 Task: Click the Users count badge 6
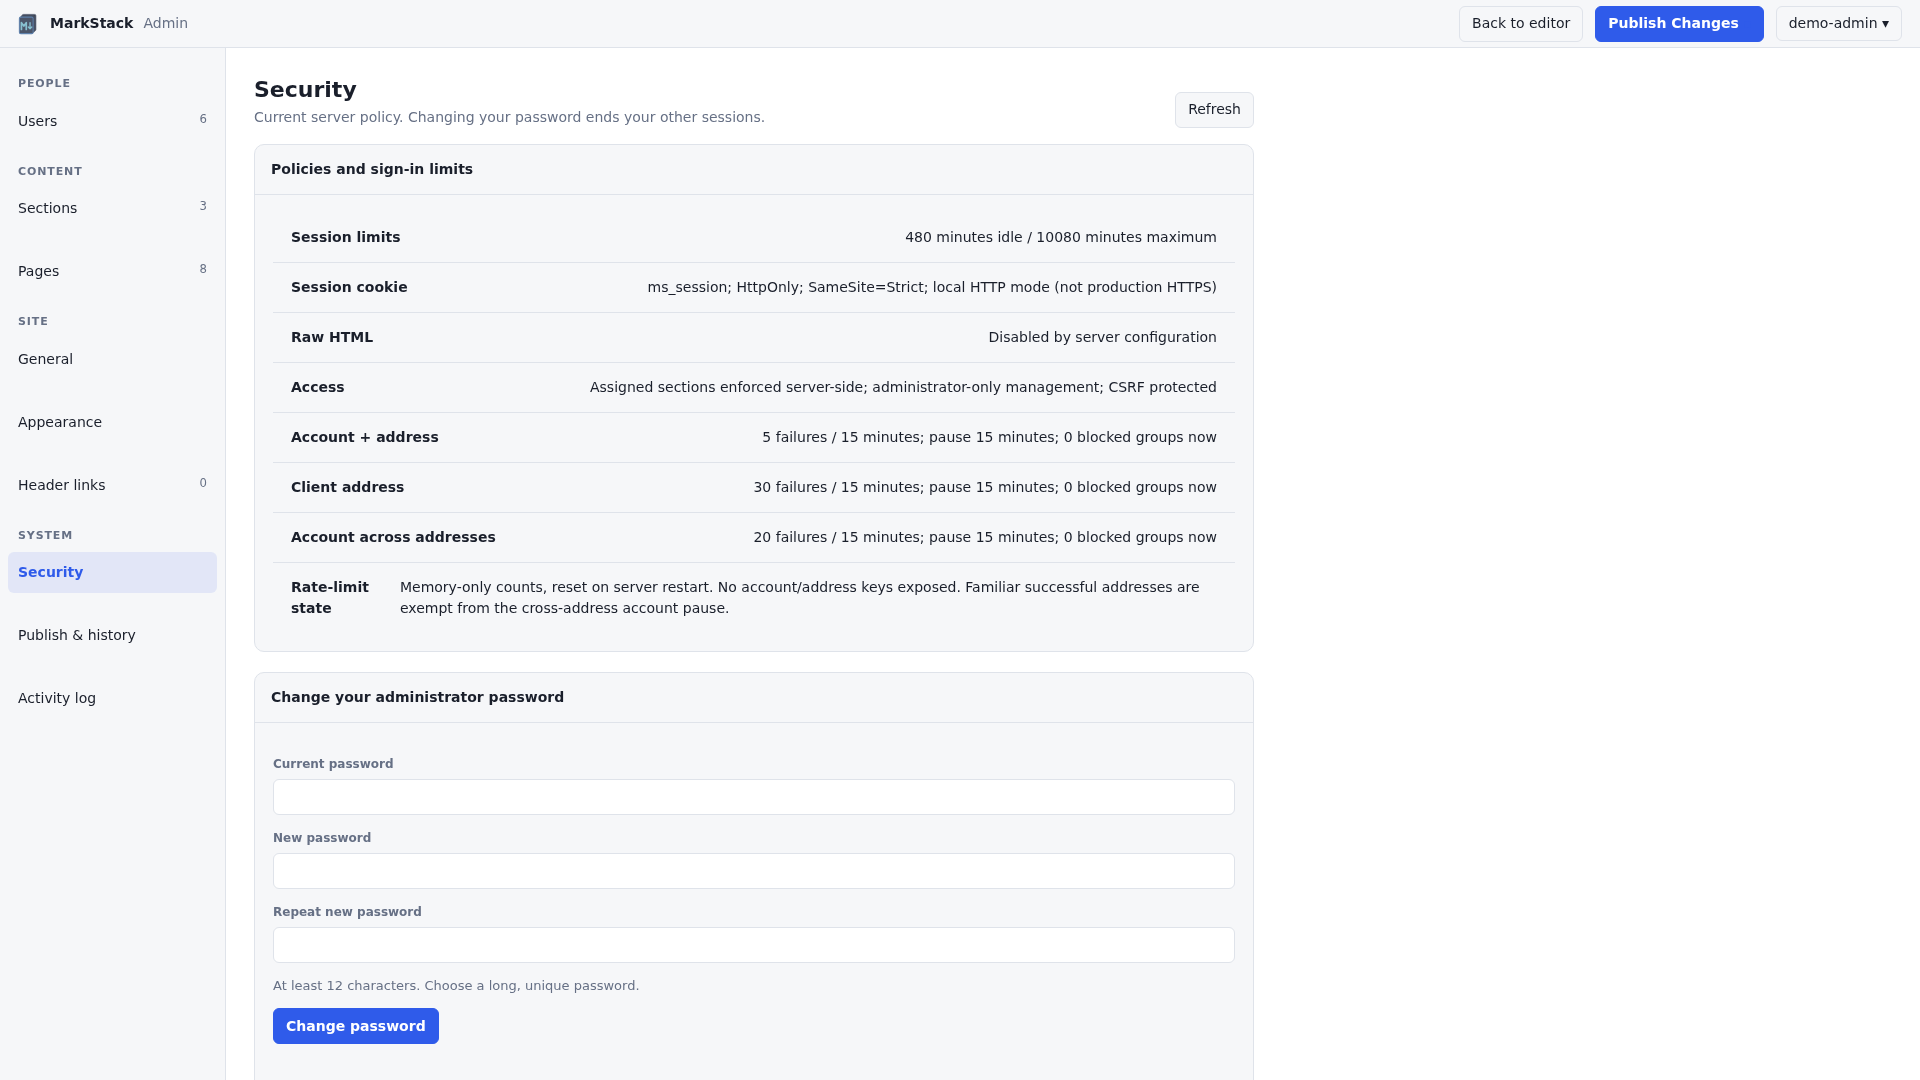[x=203, y=119]
